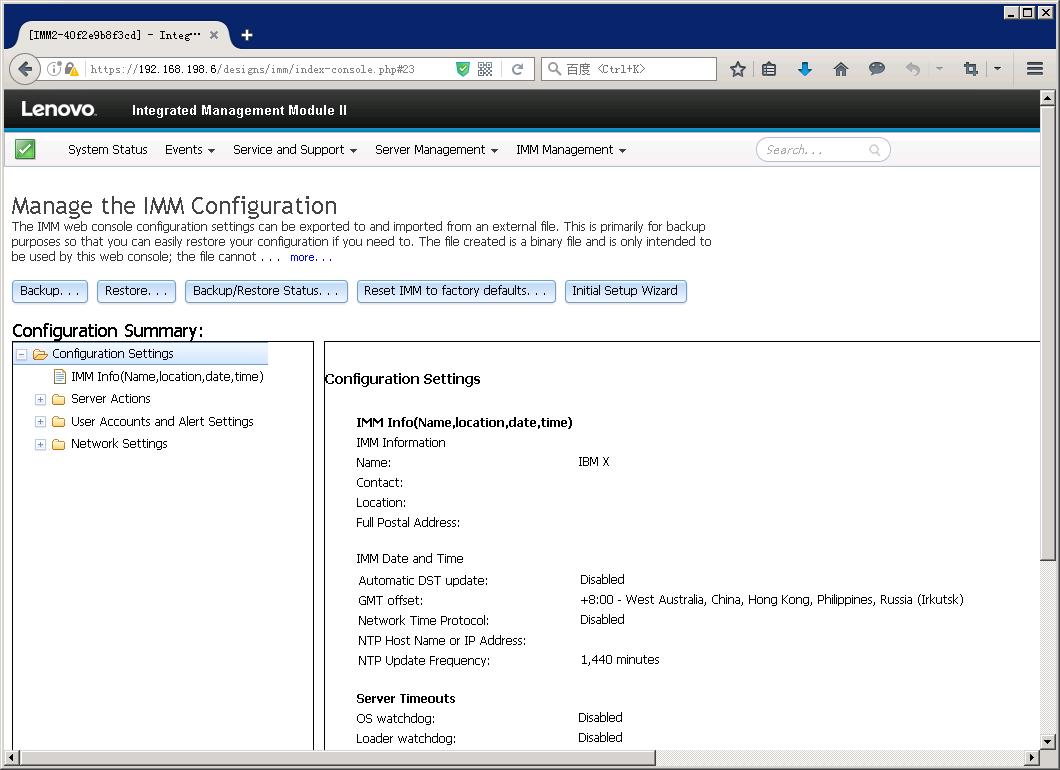The width and height of the screenshot is (1060, 770).
Task: Open the Server Management menu
Action: [436, 150]
